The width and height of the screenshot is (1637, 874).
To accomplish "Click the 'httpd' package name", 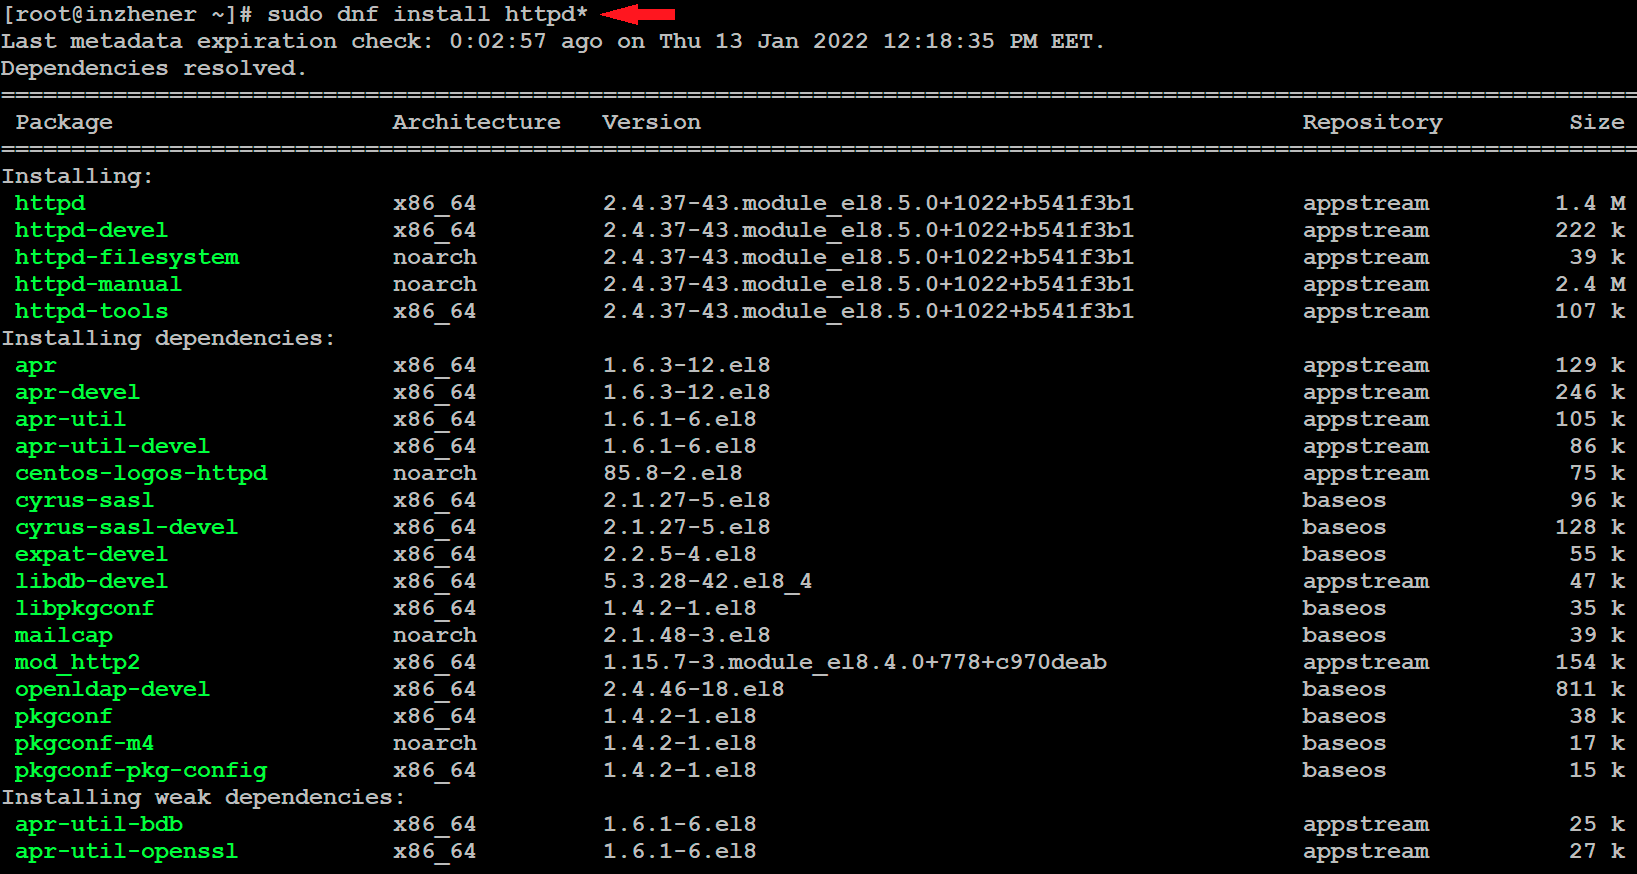I will pyautogui.click(x=50, y=203).
